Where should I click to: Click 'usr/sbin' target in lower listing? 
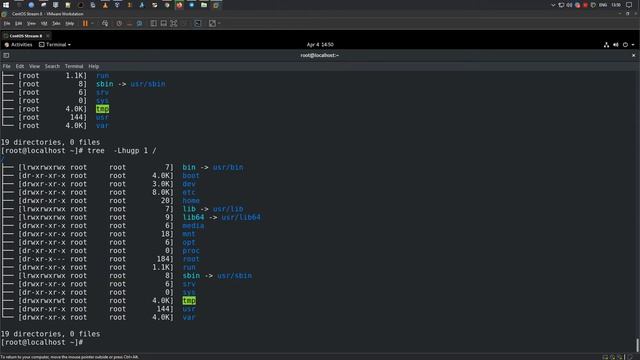[234, 276]
